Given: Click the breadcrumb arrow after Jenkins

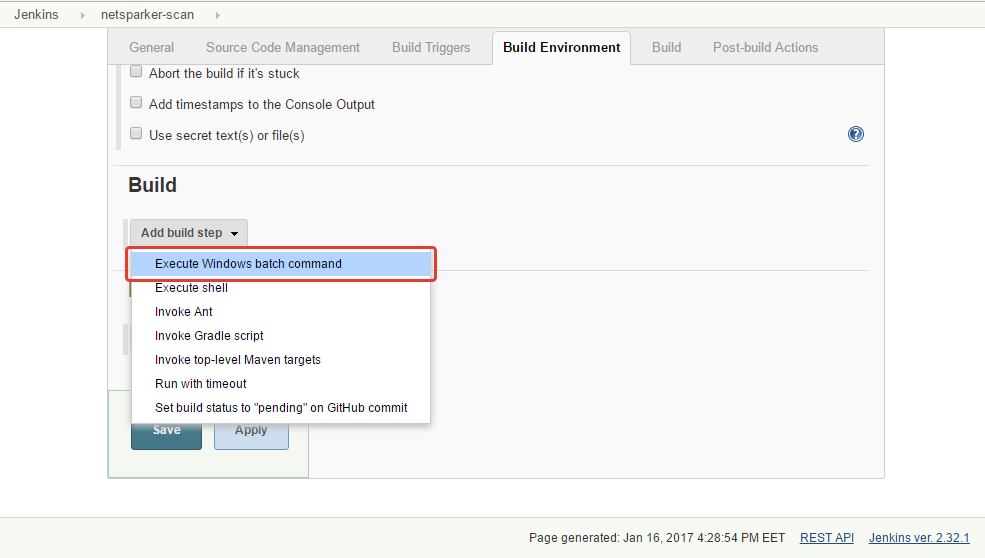Looking at the screenshot, I should click(83, 15).
